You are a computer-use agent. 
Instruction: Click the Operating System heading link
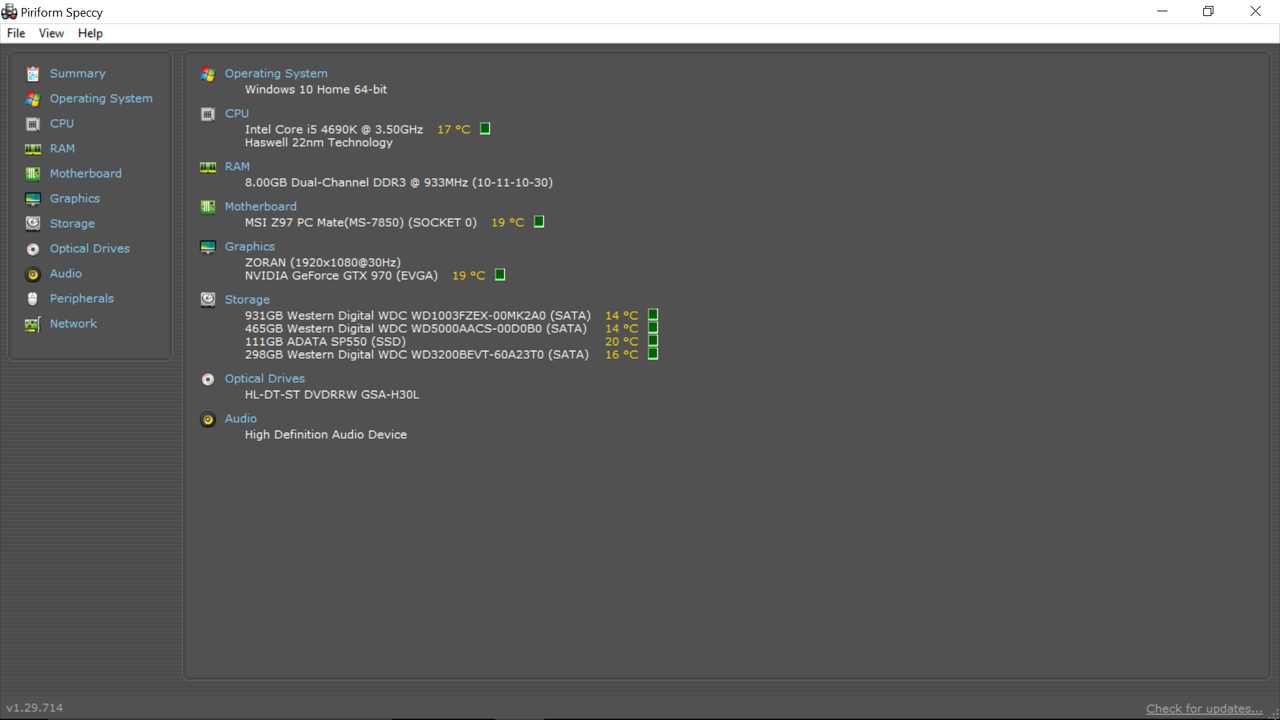coord(276,74)
